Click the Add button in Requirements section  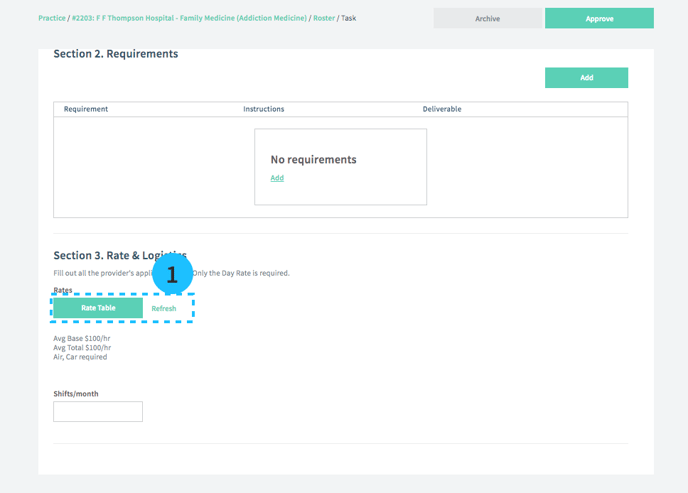[586, 77]
